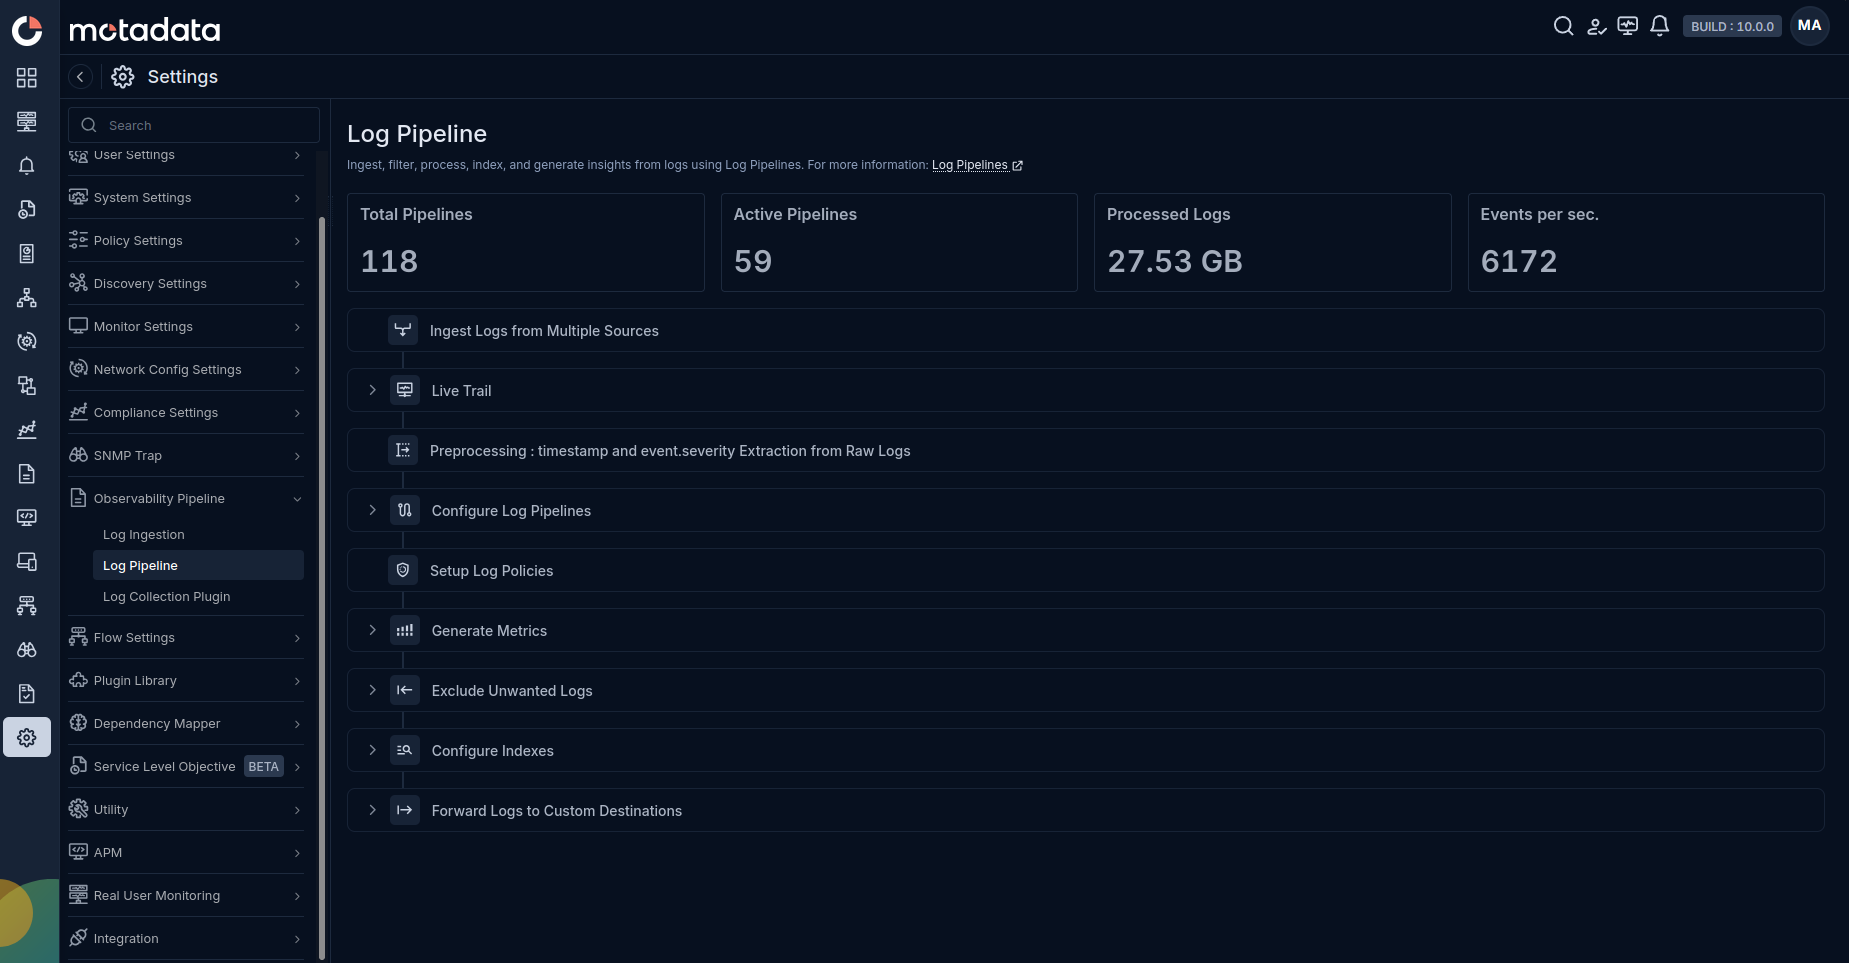
Task: Go back using the Settings back arrow
Action: pyautogui.click(x=81, y=77)
